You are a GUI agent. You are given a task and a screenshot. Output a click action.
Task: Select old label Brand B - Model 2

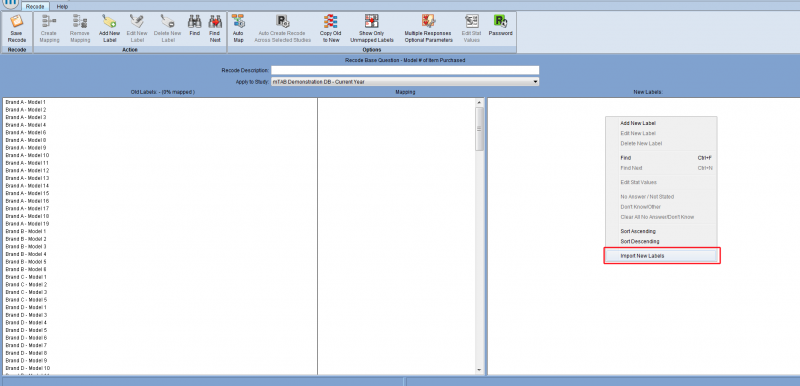click(x=26, y=239)
